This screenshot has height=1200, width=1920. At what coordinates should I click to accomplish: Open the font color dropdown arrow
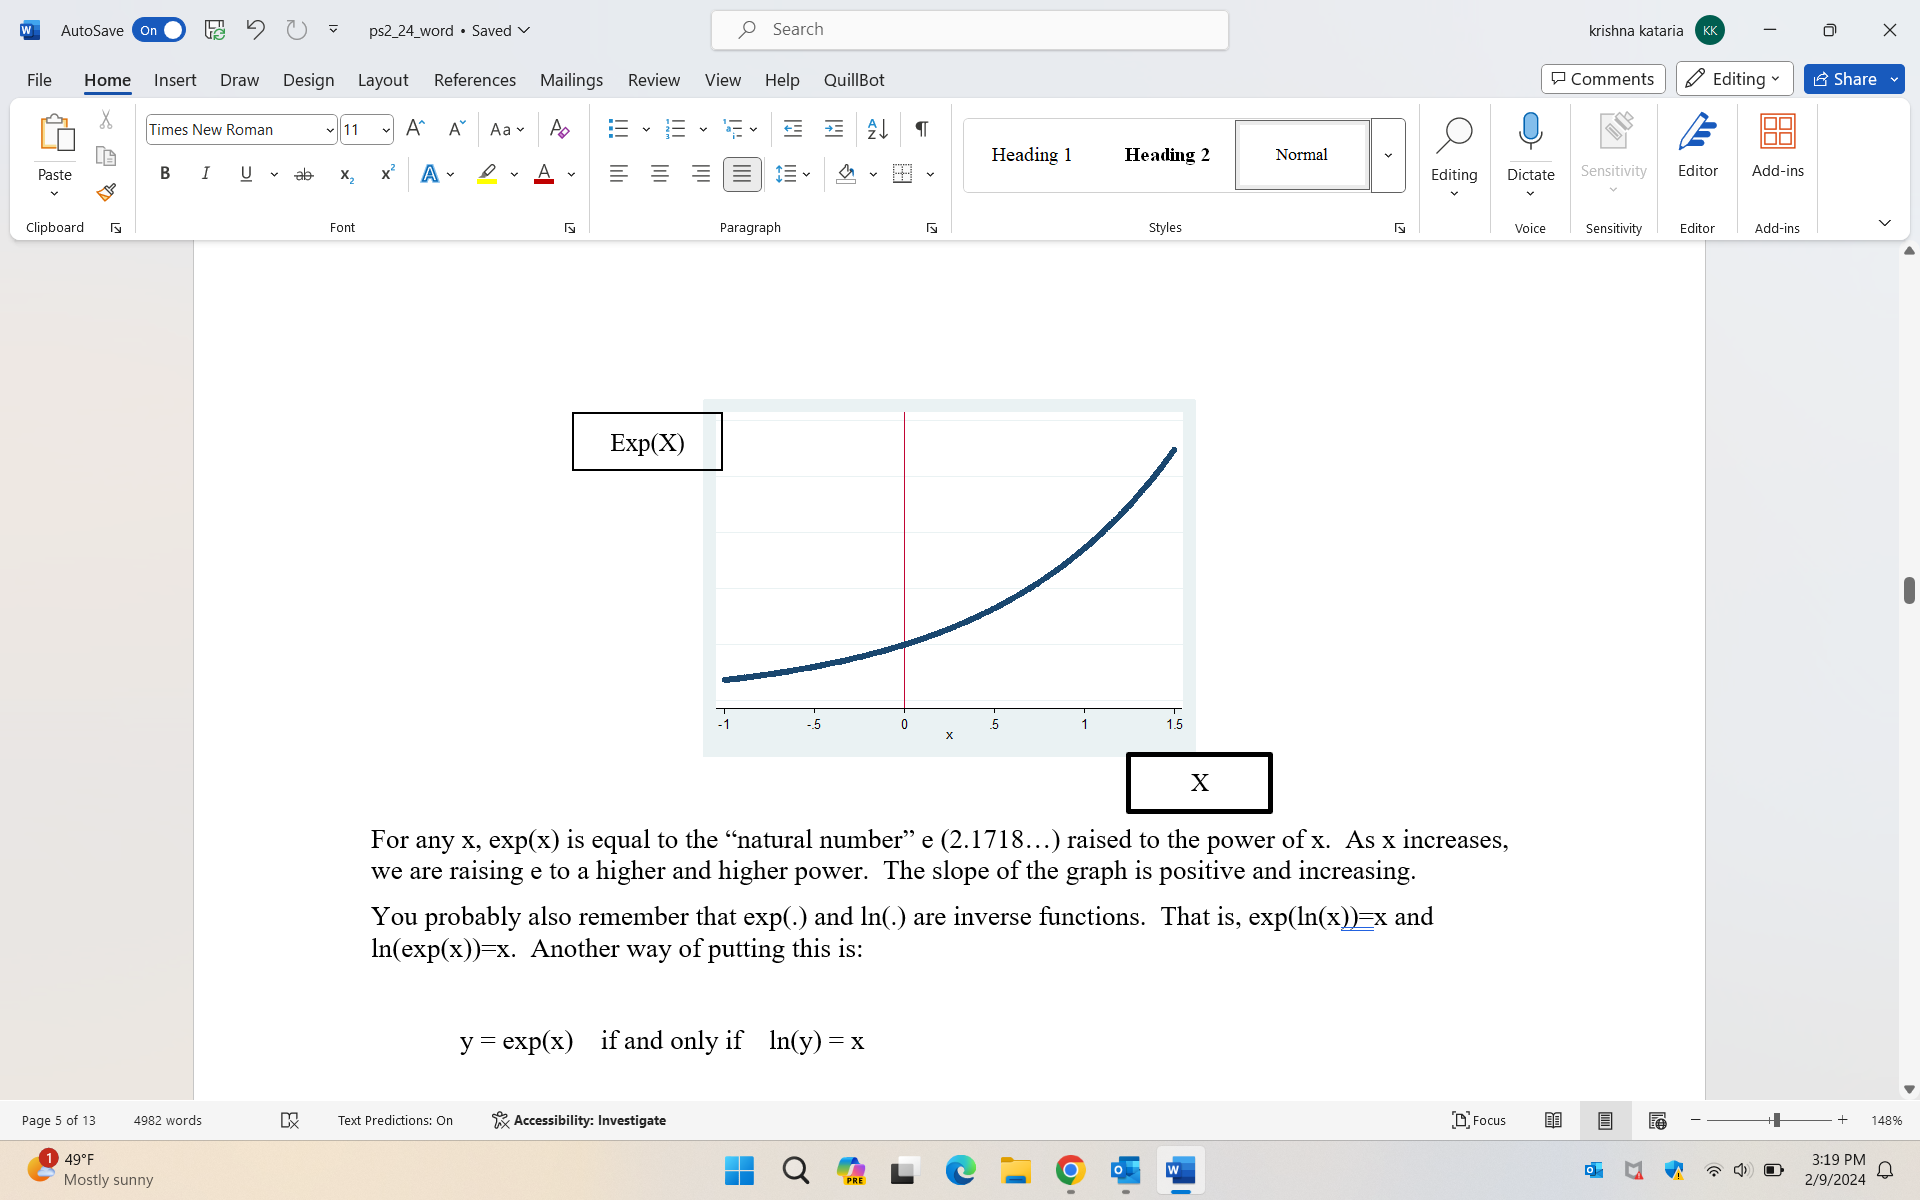pos(572,174)
